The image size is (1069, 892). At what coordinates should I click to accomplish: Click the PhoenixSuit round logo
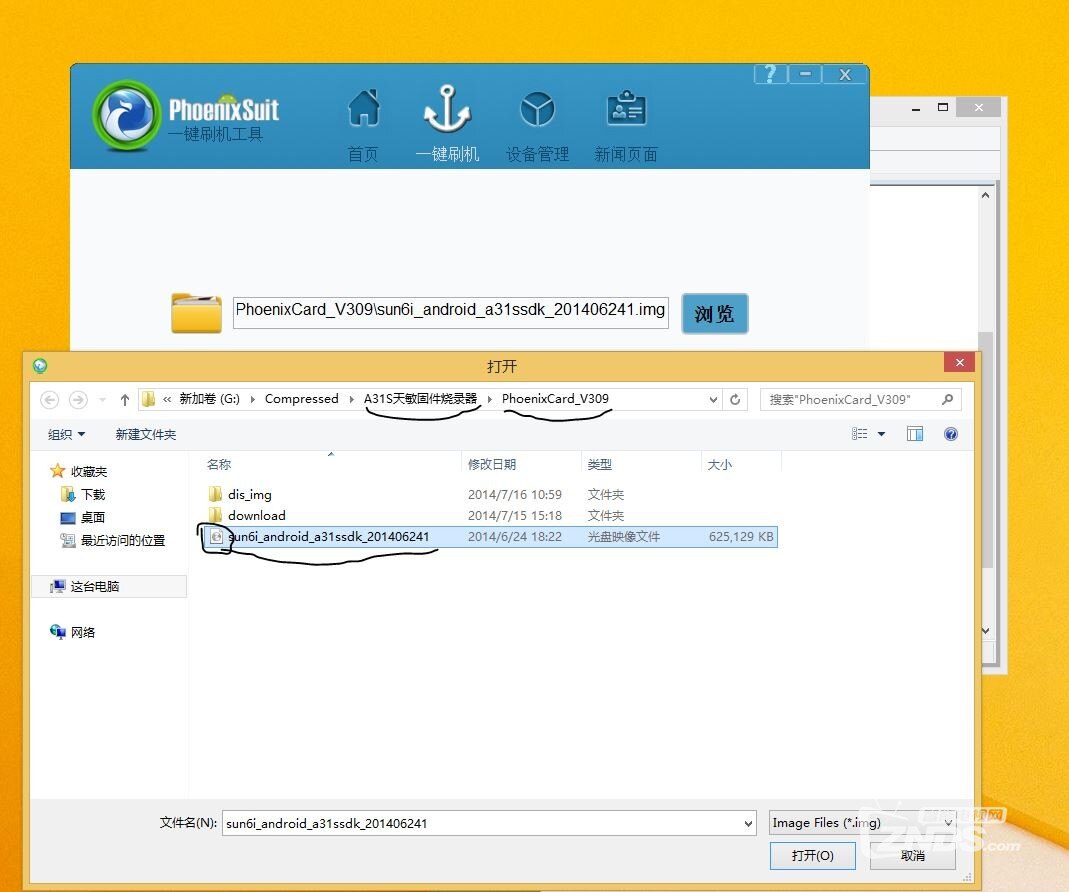126,115
